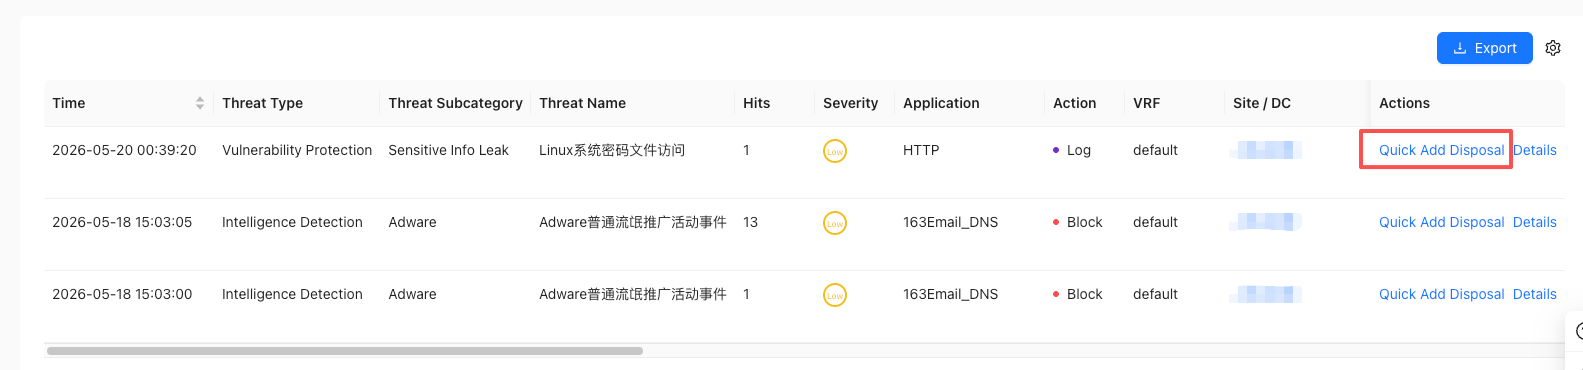Click Intelligence Detection in 15:03:05 row
The image size is (1583, 370).
(292, 222)
